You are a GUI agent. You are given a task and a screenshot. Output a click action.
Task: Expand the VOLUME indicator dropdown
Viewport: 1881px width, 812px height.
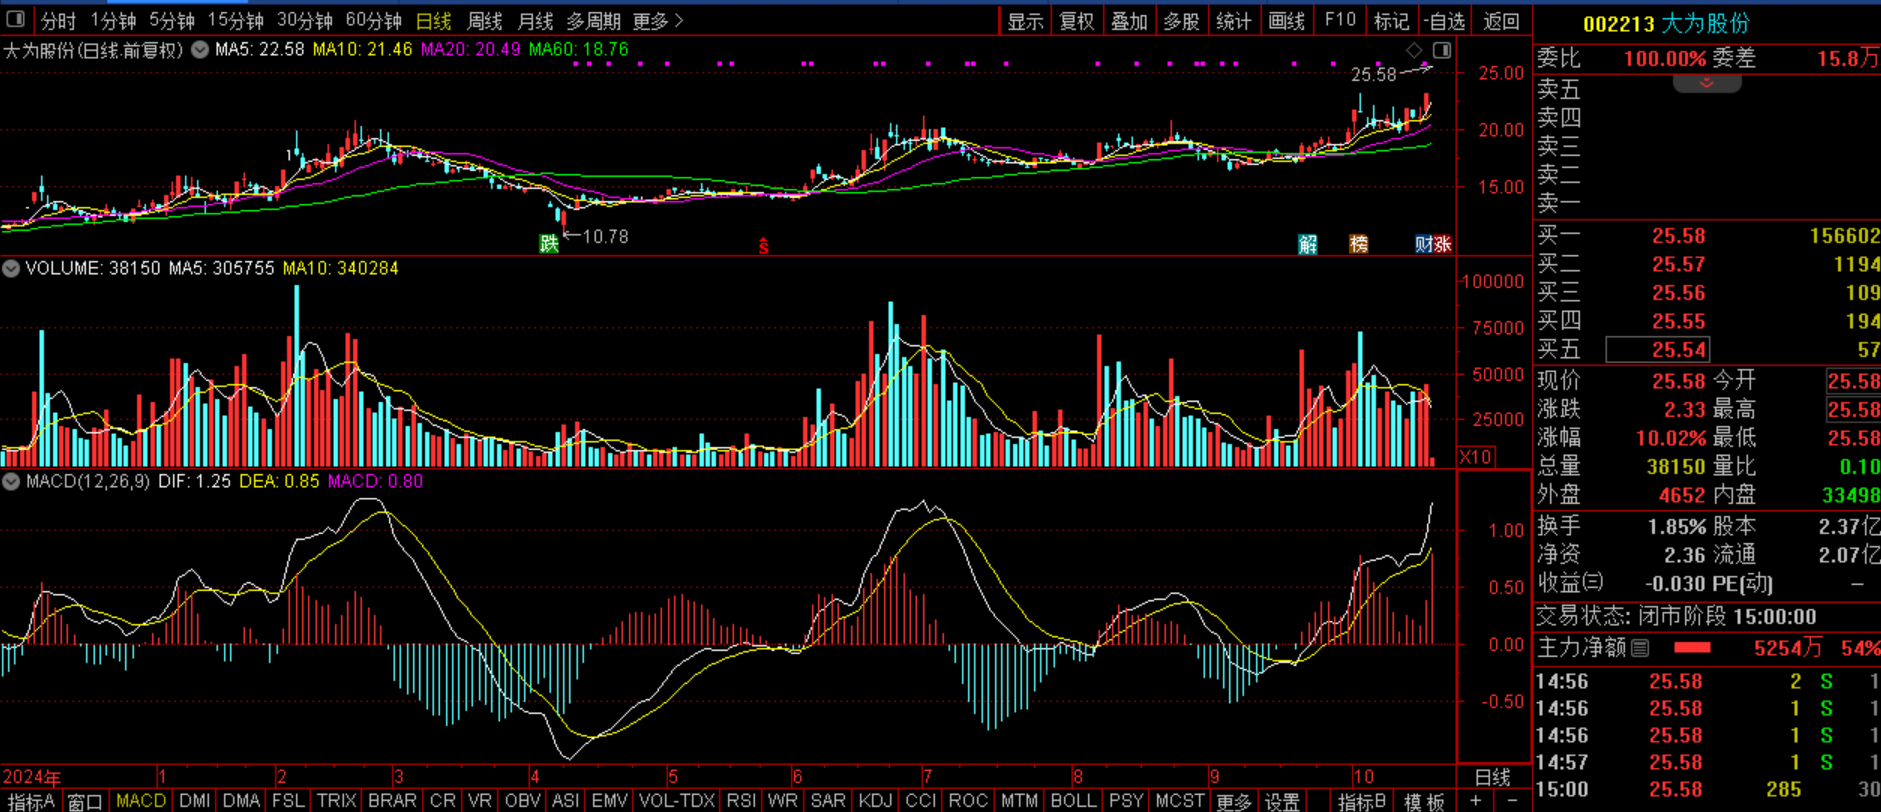(11, 268)
